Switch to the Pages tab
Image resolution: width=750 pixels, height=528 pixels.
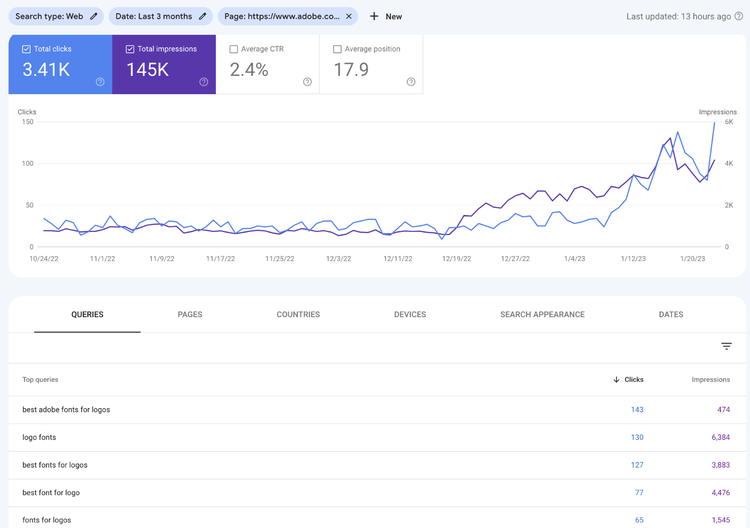point(190,314)
